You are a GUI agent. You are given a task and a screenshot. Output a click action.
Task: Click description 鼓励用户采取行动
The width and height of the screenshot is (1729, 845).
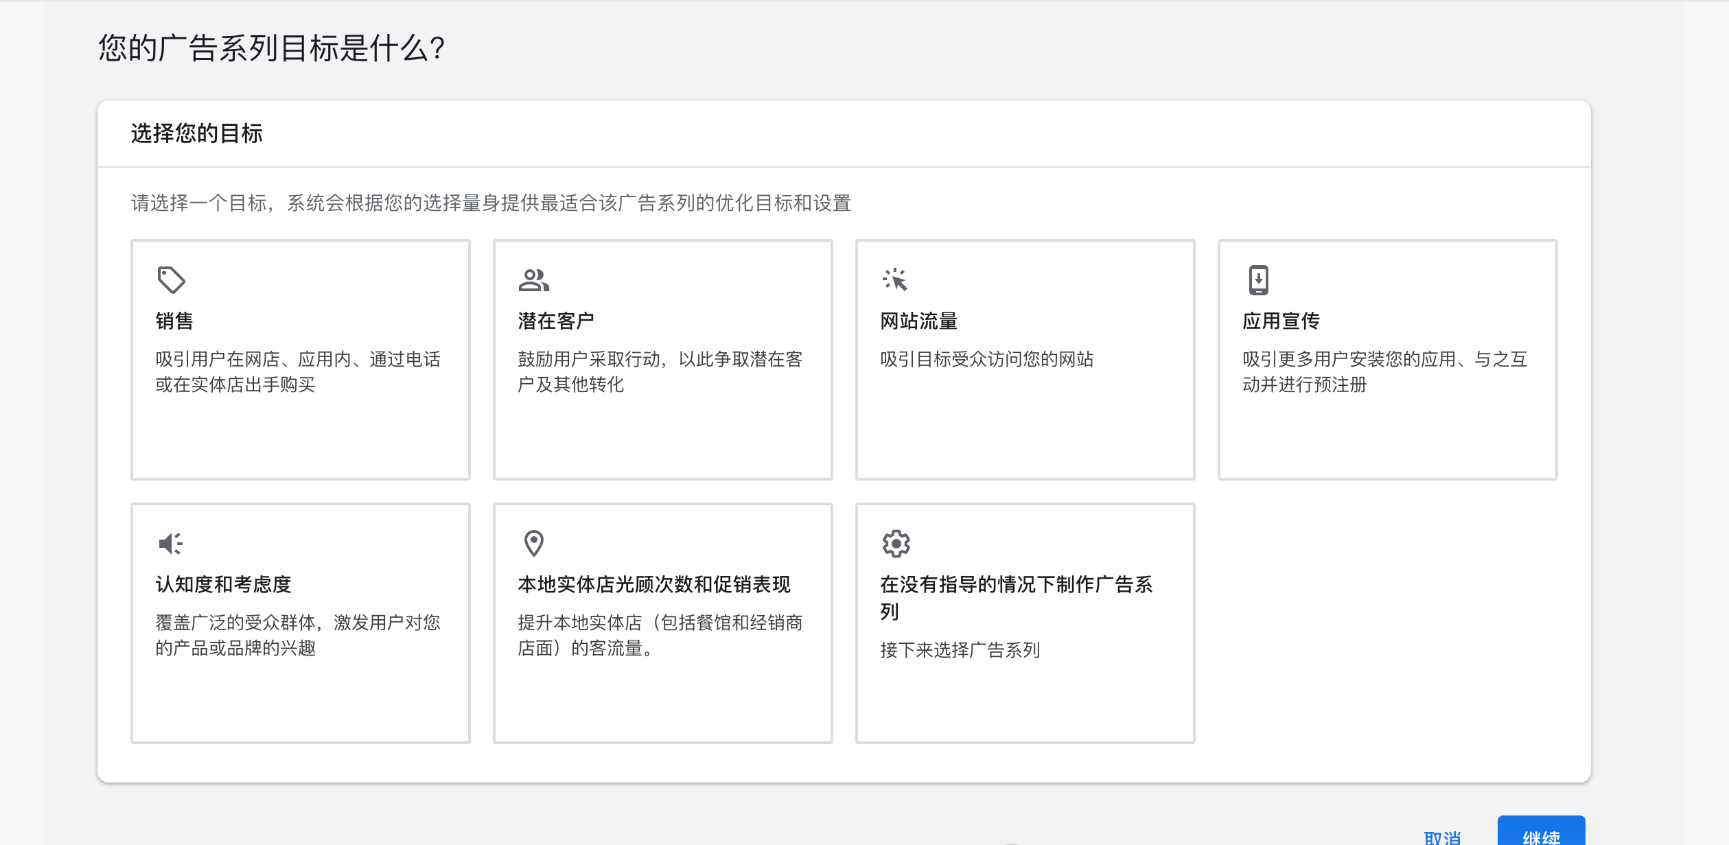pos(660,372)
